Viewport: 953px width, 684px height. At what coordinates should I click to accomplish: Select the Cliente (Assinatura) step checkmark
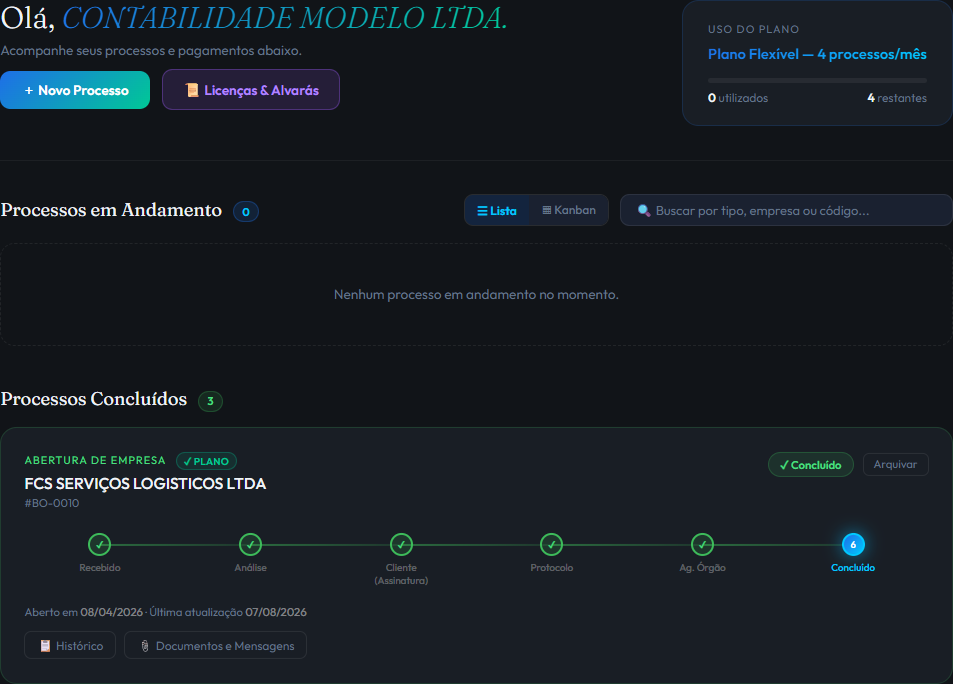(x=401, y=545)
